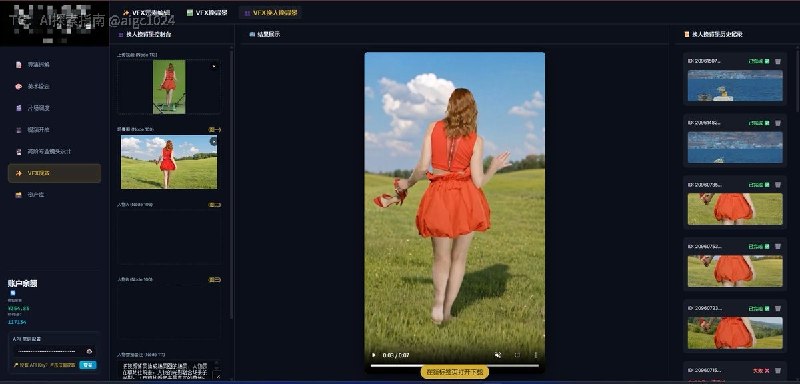Image resolution: width=800 pixels, height=384 pixels.
Task: Play the result video
Action: tap(373, 355)
